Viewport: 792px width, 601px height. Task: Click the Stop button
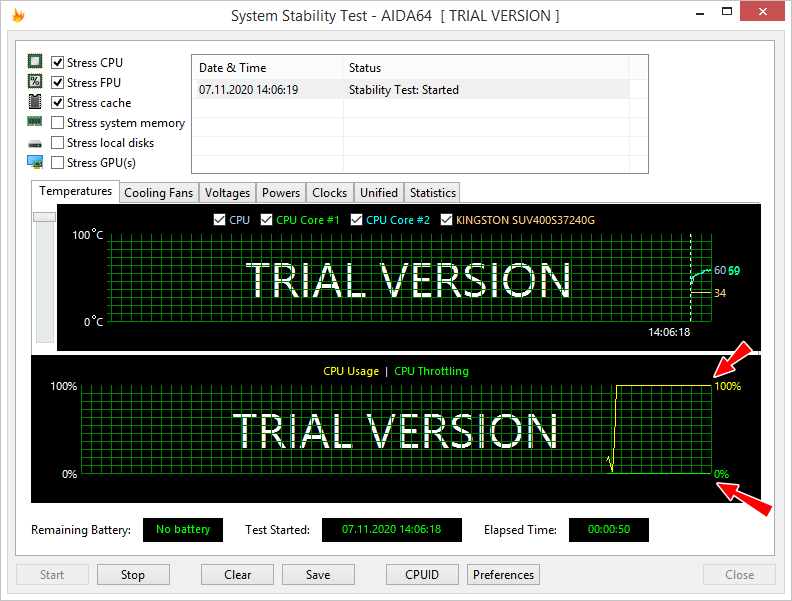(133, 575)
